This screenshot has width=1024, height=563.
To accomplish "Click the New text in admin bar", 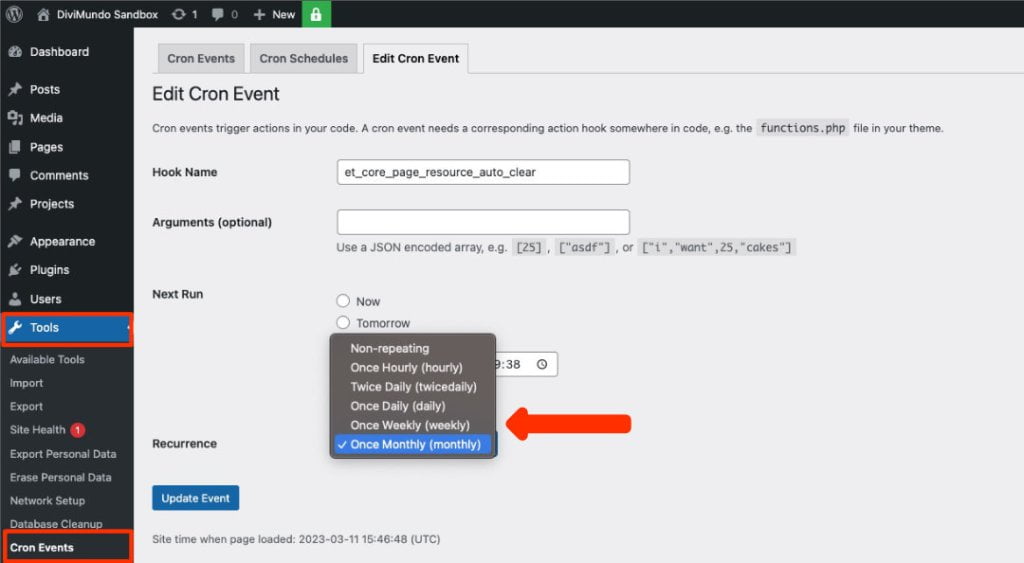I will (283, 14).
